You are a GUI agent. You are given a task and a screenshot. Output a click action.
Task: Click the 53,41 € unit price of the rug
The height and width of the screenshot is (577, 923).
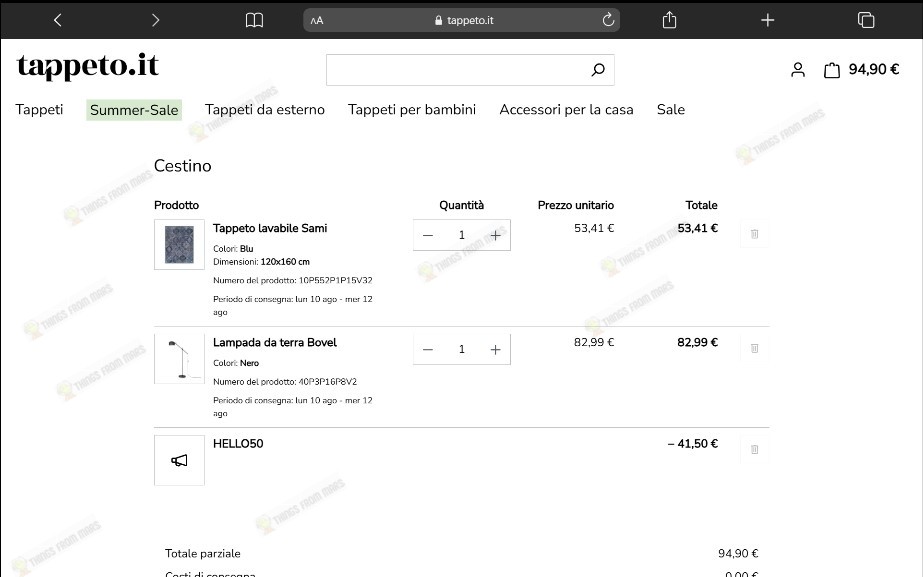(594, 228)
